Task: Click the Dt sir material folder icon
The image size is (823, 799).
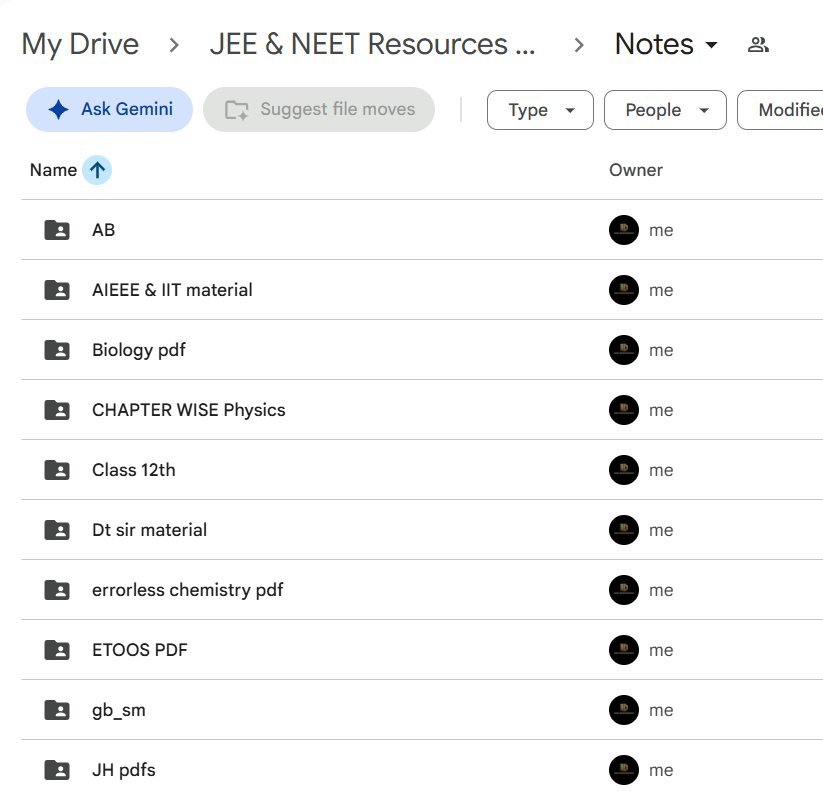Action: point(57,530)
